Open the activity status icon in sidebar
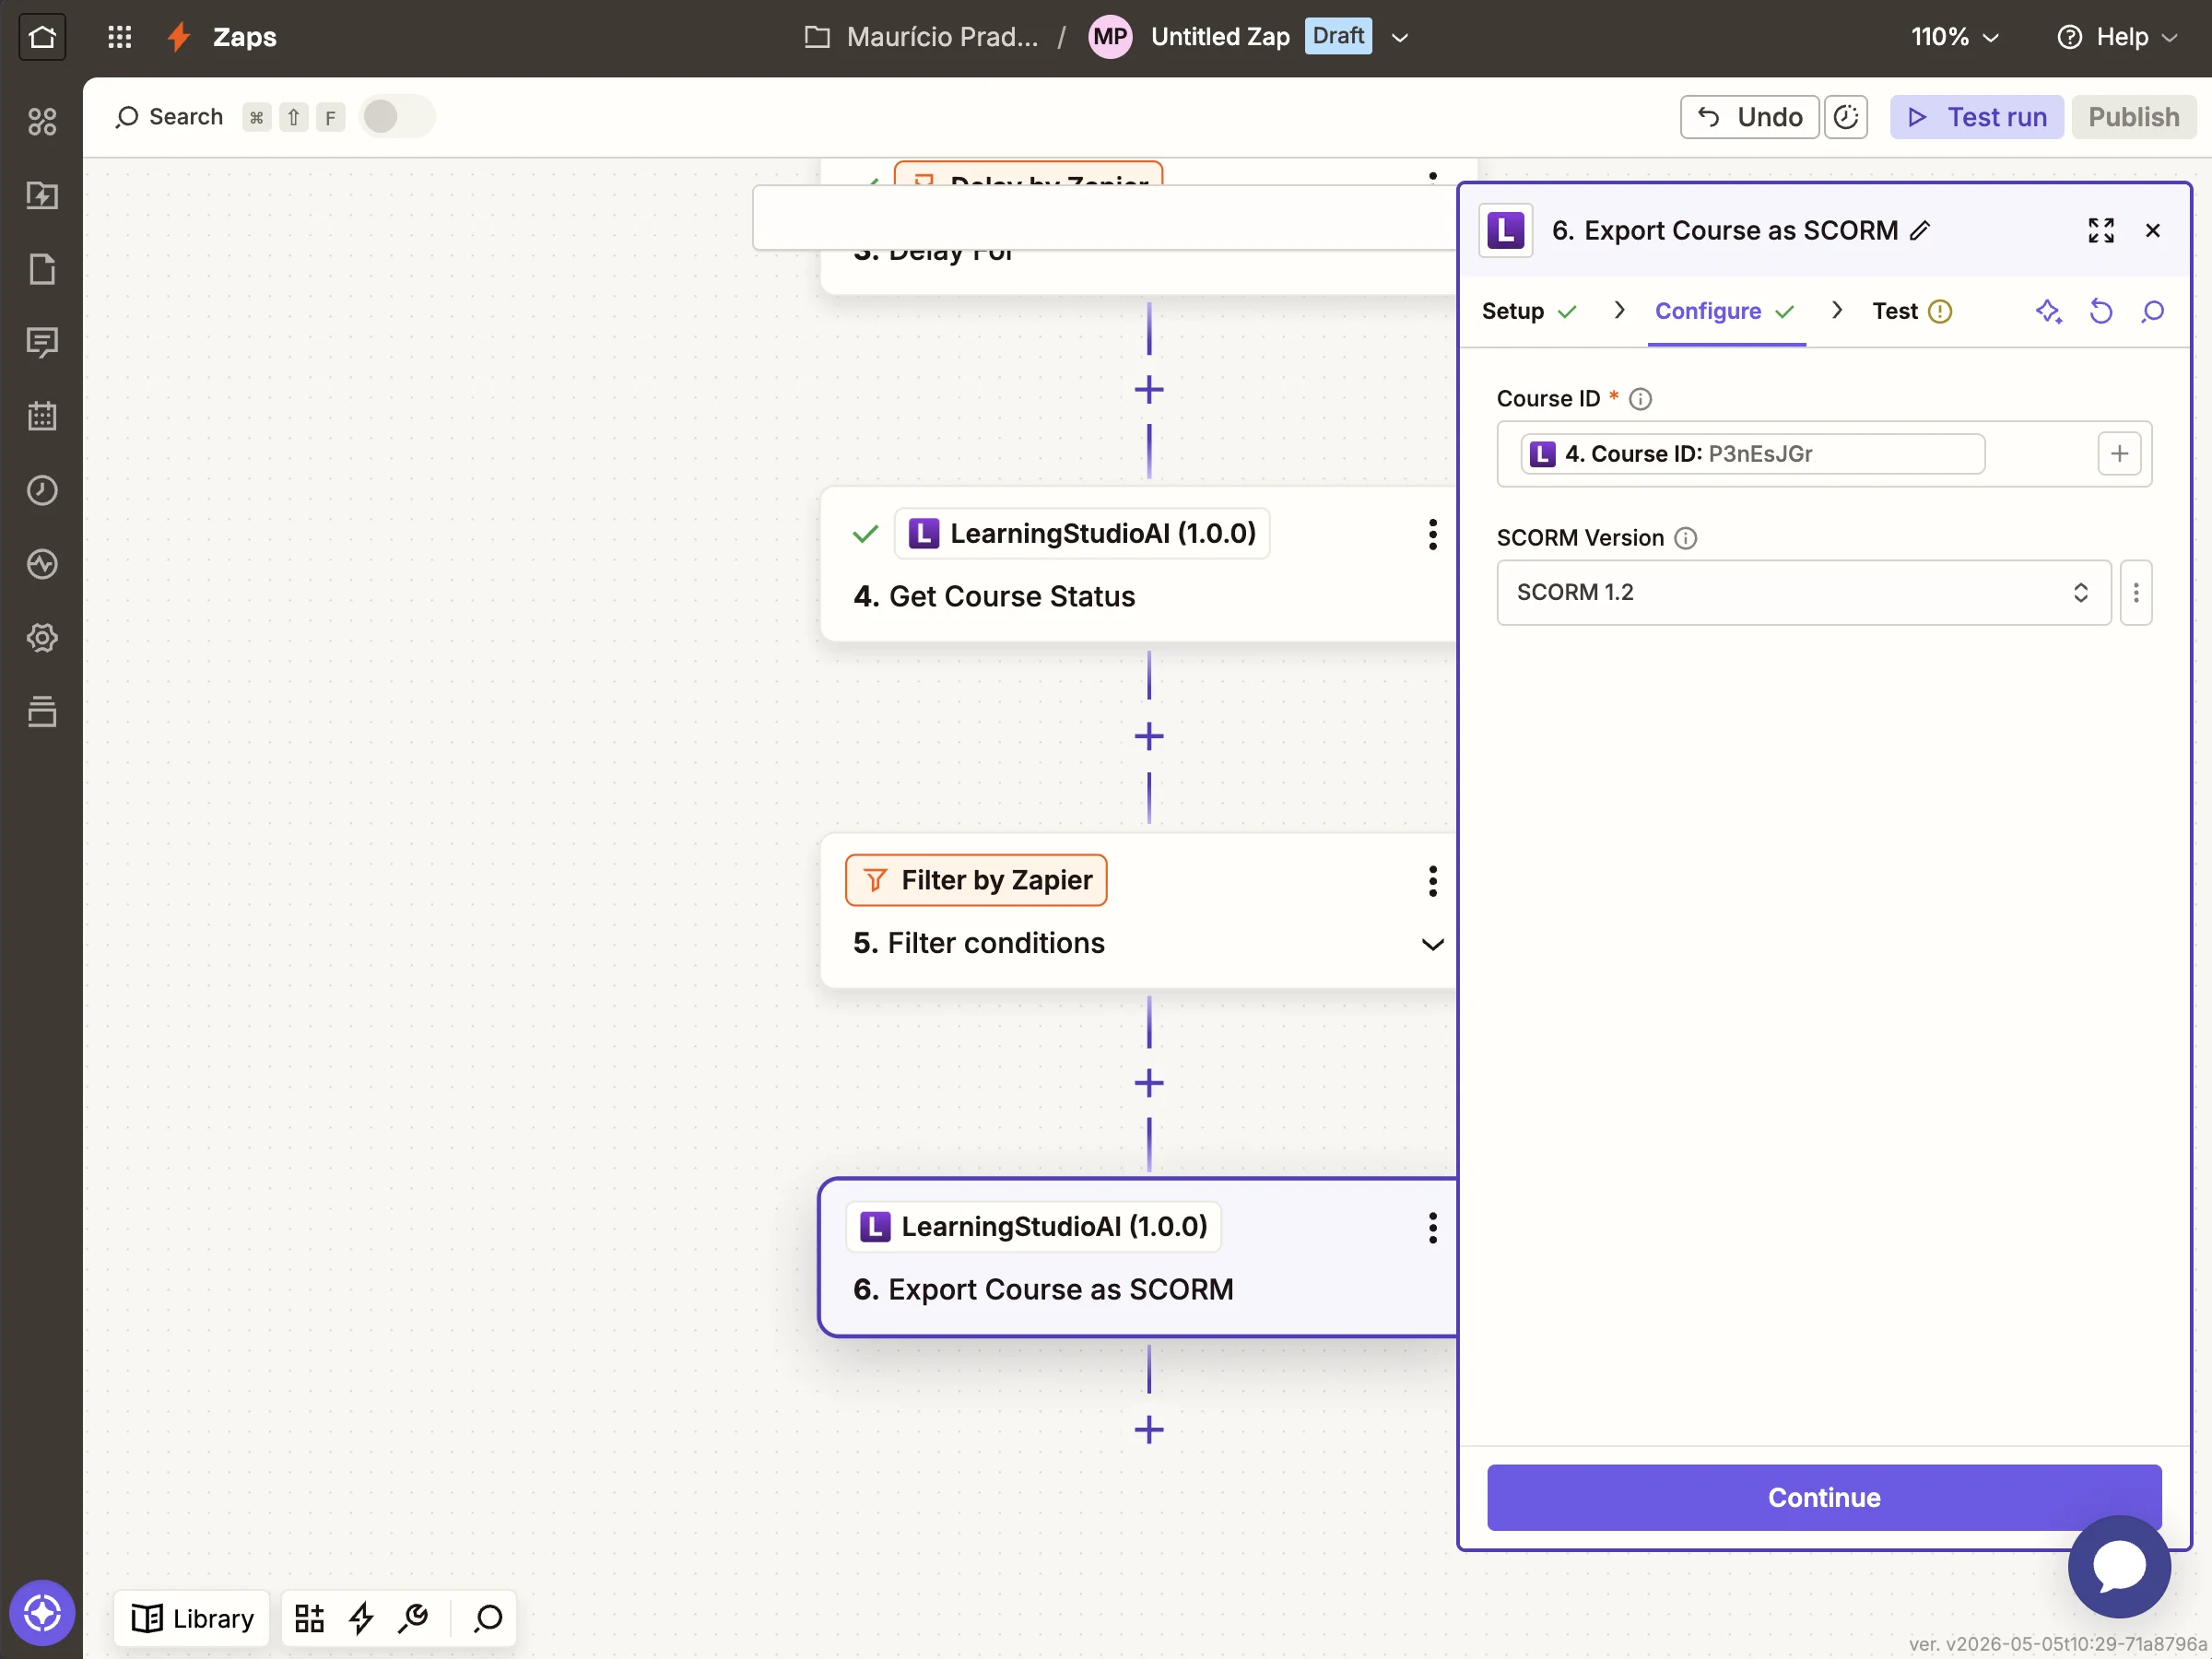Viewport: 2212px width, 1659px height. pos(42,564)
